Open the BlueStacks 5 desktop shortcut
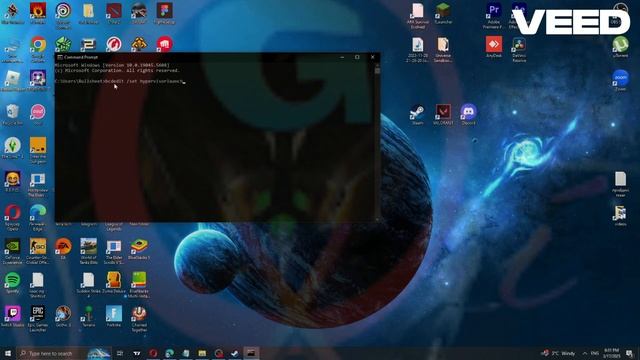 click(x=139, y=249)
